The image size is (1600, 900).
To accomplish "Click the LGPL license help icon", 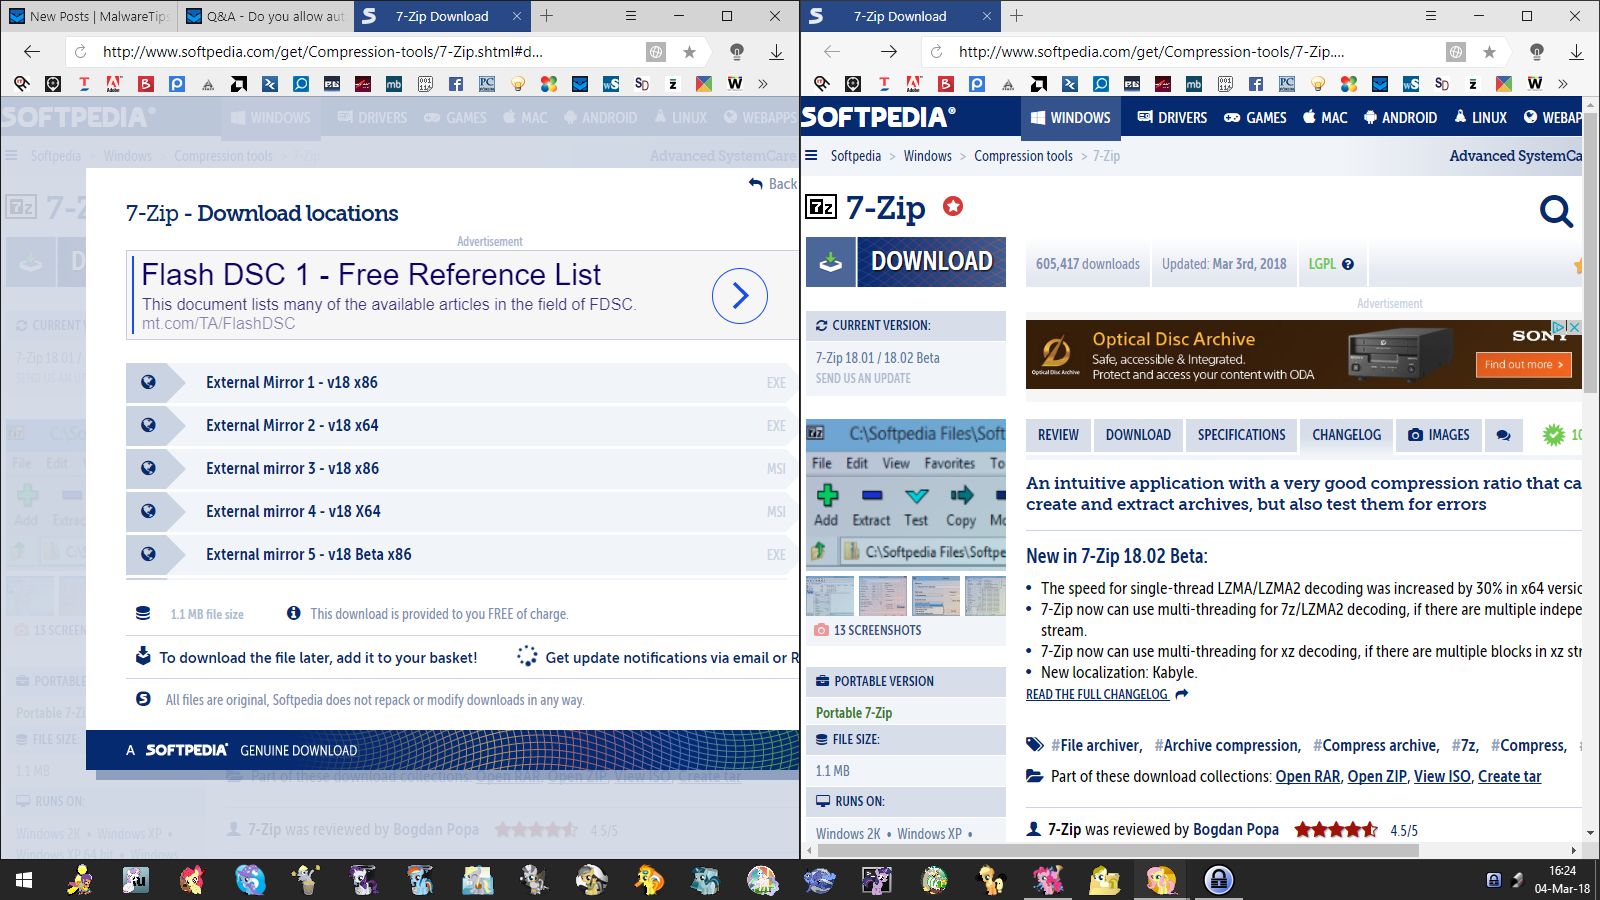I will click(1348, 264).
